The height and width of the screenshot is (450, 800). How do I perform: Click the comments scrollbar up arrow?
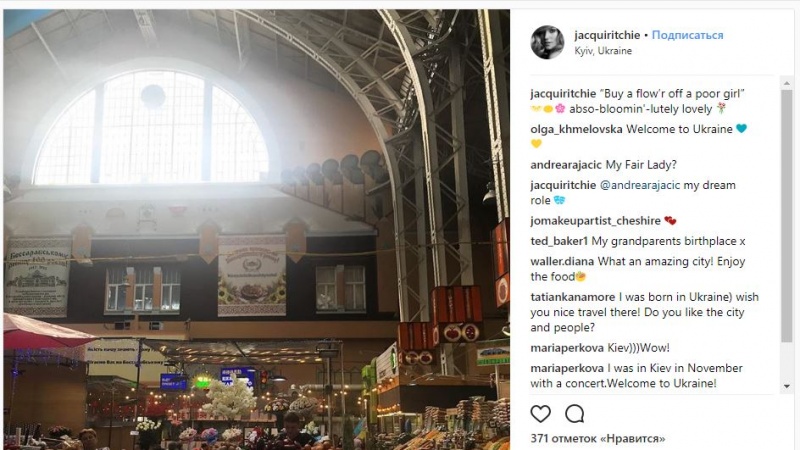pyautogui.click(x=787, y=83)
